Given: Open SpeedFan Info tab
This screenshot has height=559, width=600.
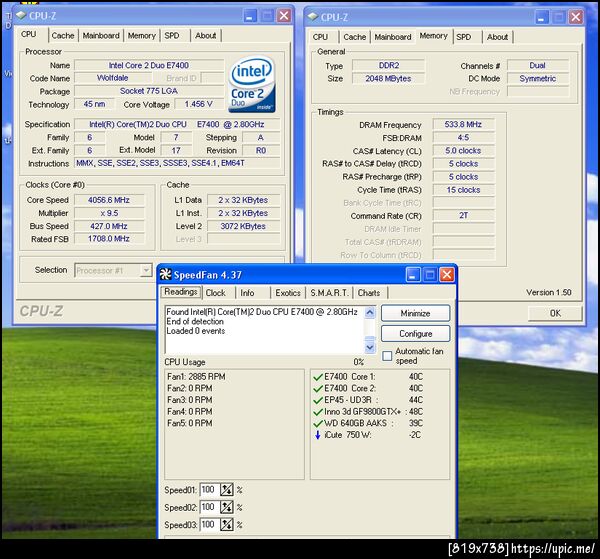Looking at the screenshot, I should click(x=247, y=293).
